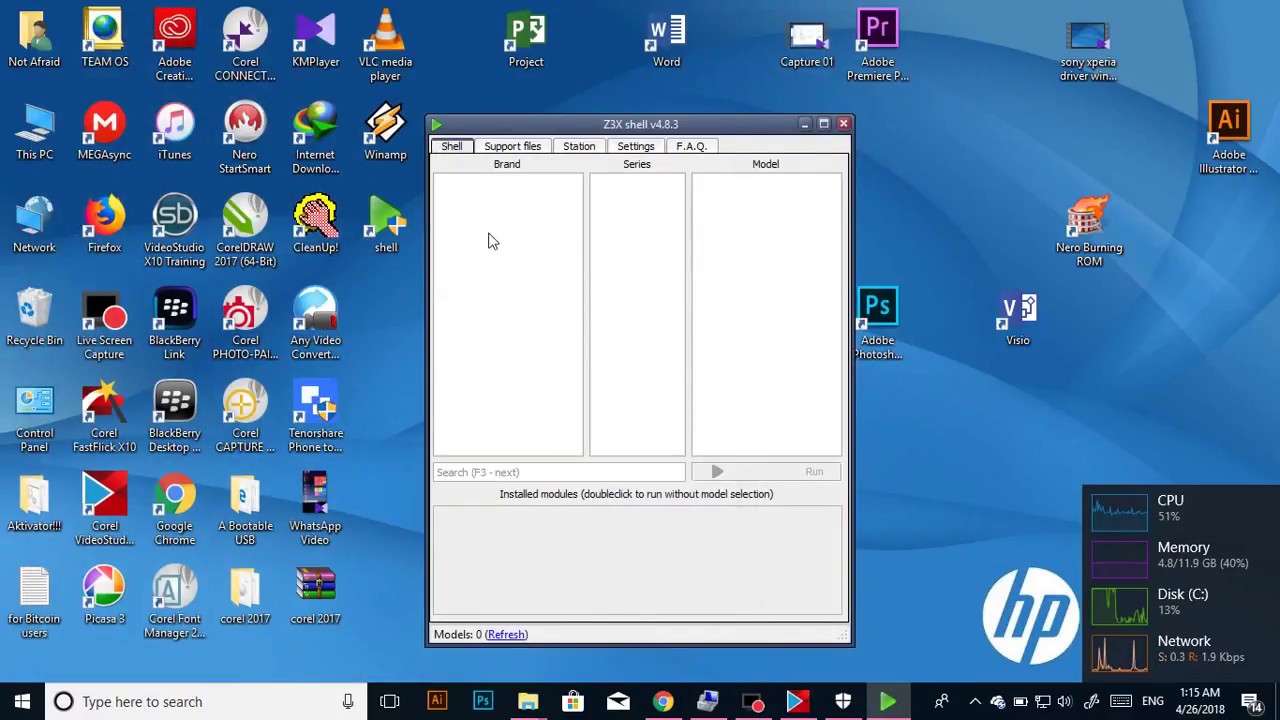The height and width of the screenshot is (720, 1280).
Task: Select the Winamp desktop icon
Action: [x=385, y=133]
